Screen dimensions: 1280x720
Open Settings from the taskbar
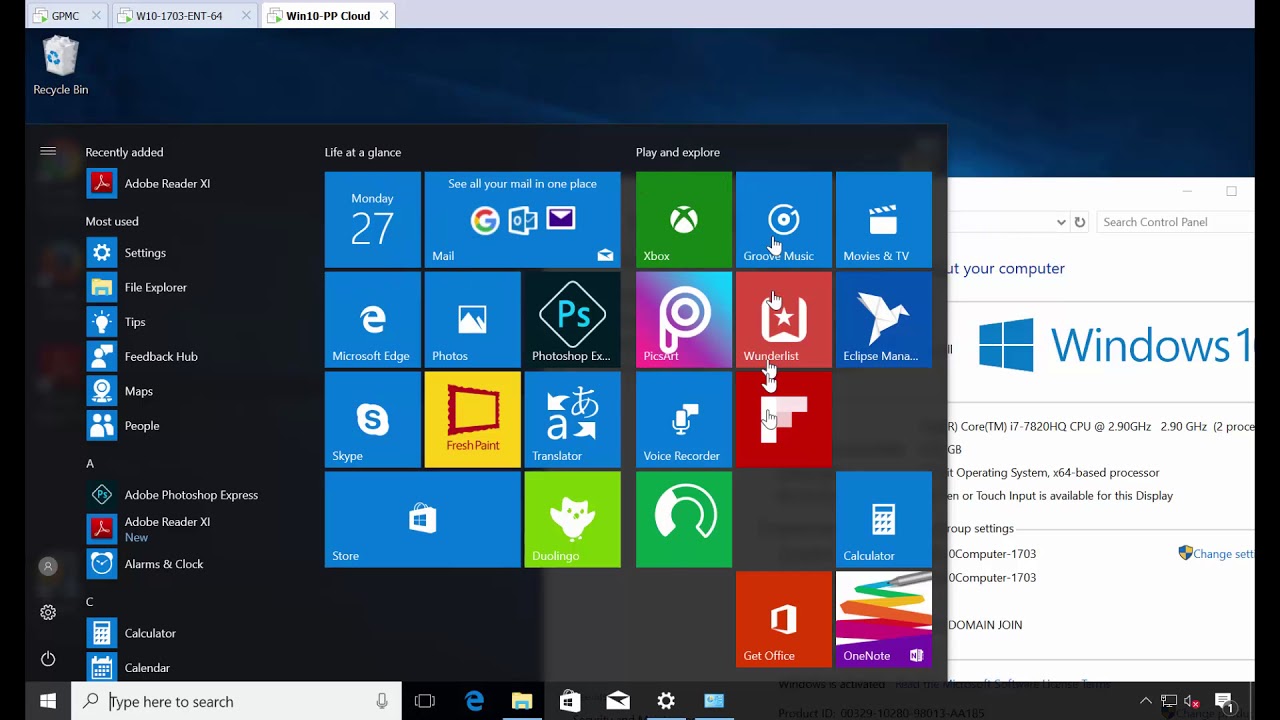[666, 701]
